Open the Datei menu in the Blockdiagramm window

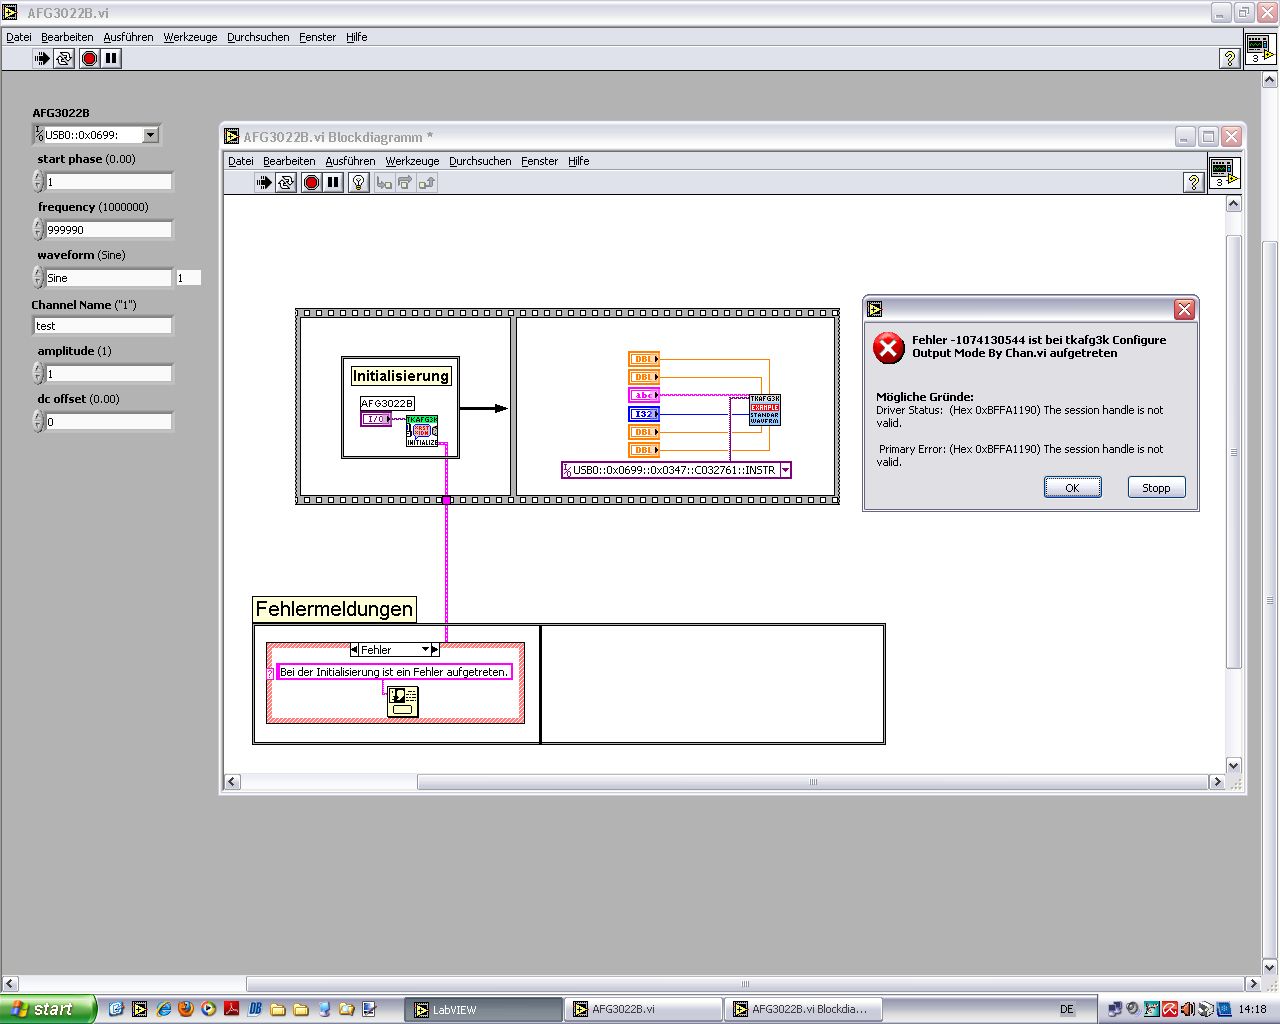[241, 161]
